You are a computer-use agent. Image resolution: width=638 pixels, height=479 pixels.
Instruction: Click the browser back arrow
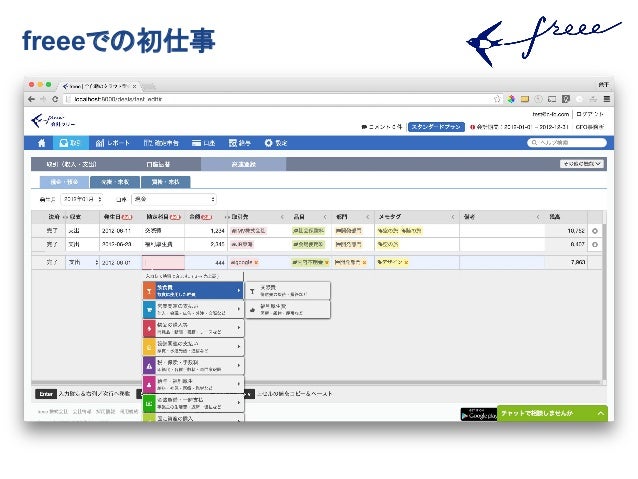32,99
